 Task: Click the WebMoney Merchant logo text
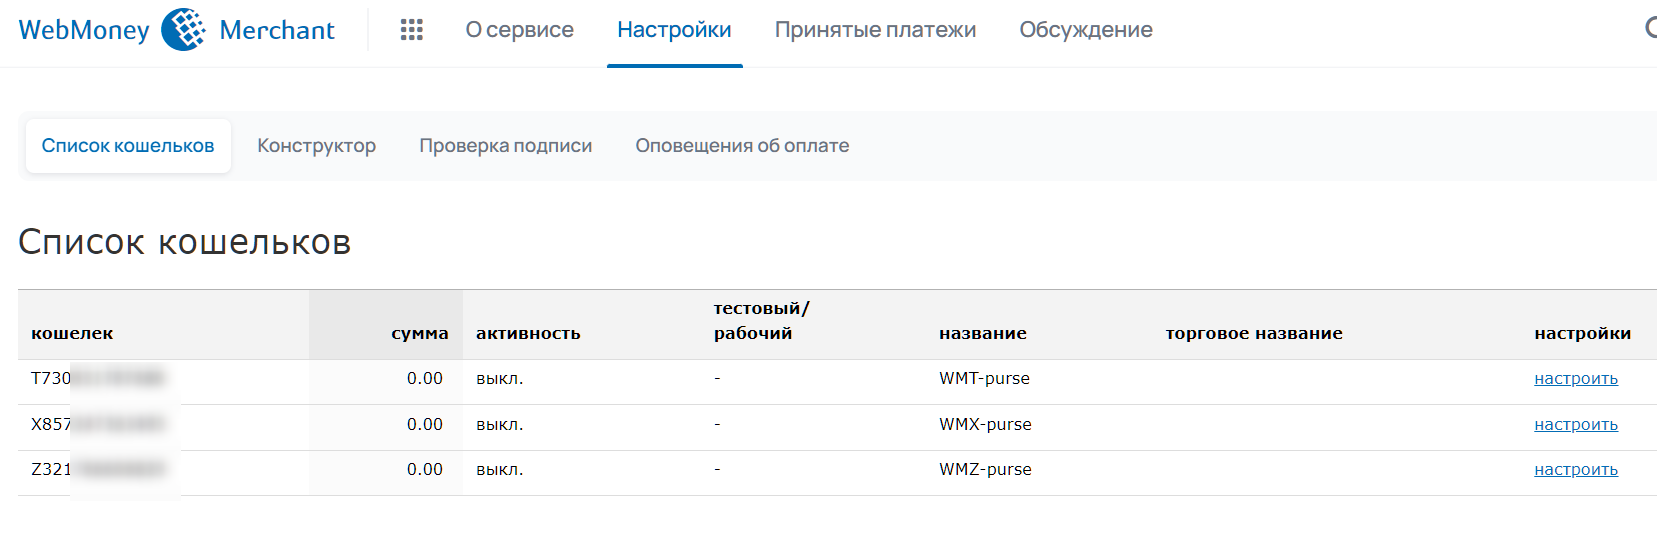click(277, 30)
